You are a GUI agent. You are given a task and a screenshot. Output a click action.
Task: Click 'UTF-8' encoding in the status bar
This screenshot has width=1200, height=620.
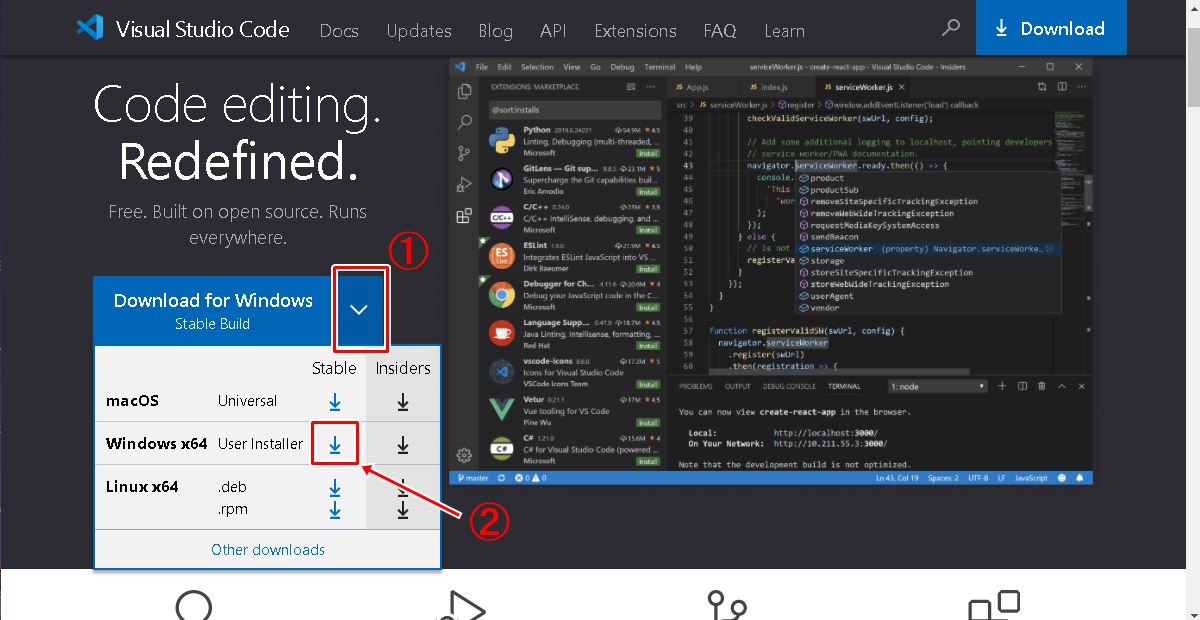pos(978,478)
